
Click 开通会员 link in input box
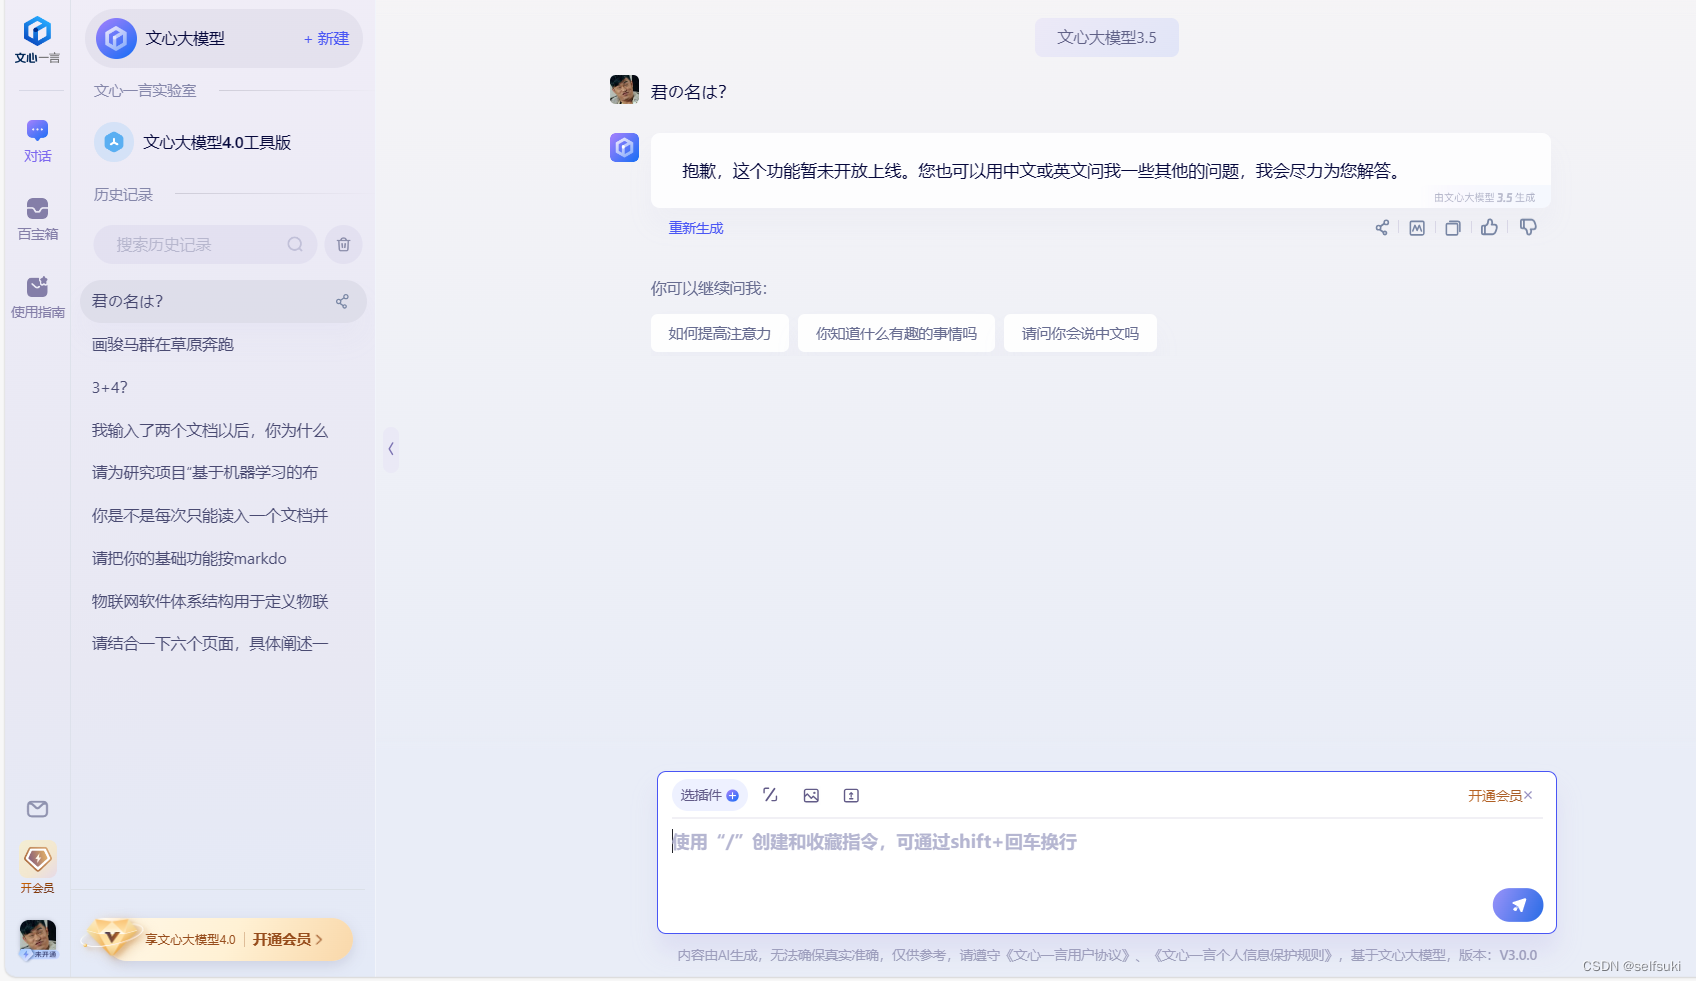tap(1494, 795)
